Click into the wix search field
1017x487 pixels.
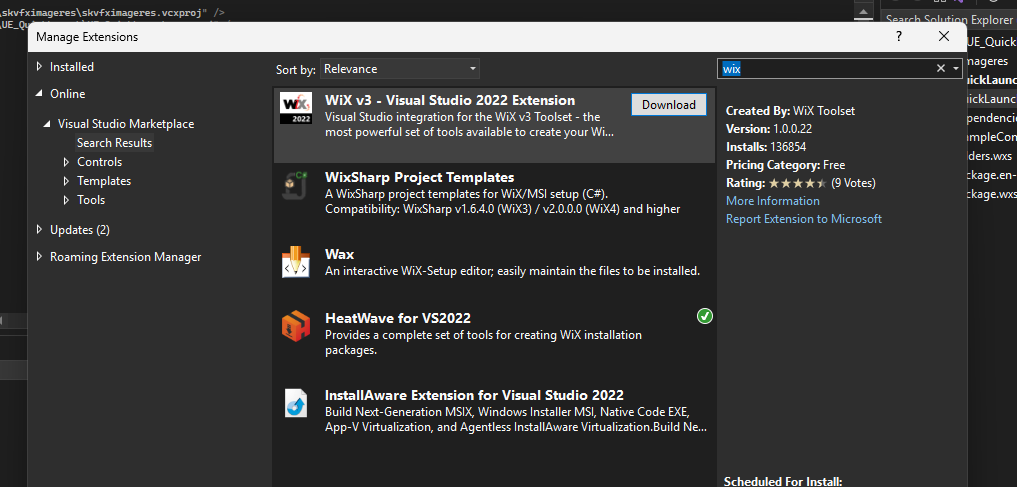(825, 69)
